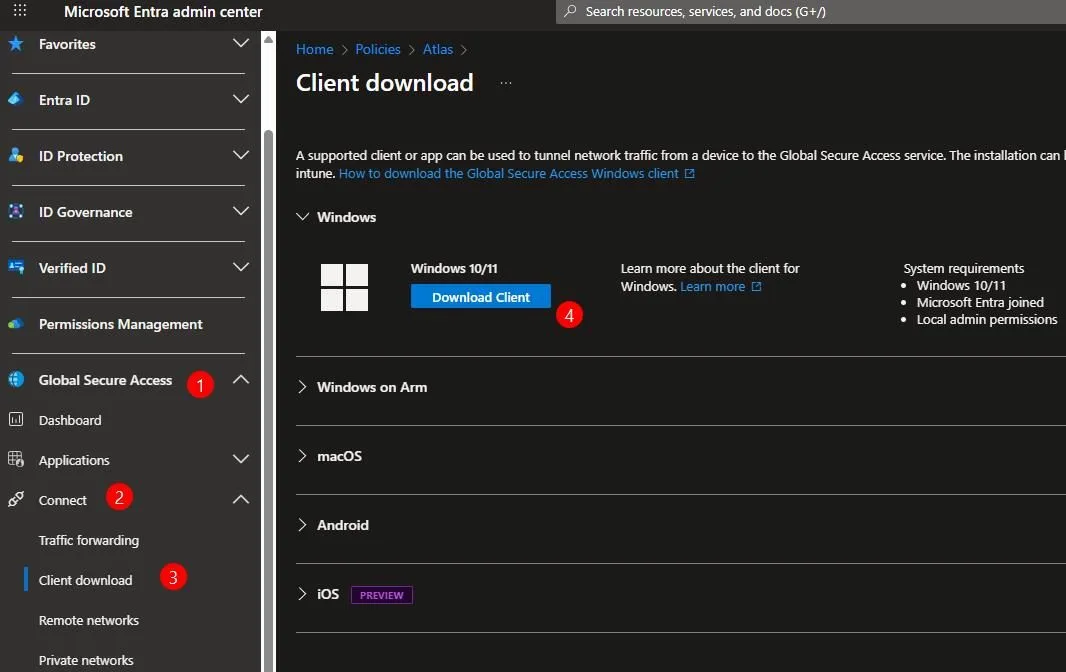Open the Learn more link

(x=712, y=287)
